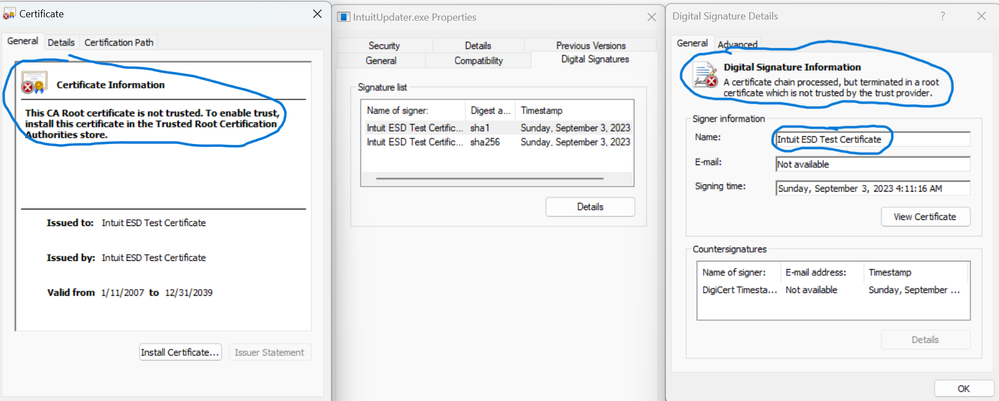Click the Issued to Intuit ESD Test Certificate text

click(x=154, y=223)
